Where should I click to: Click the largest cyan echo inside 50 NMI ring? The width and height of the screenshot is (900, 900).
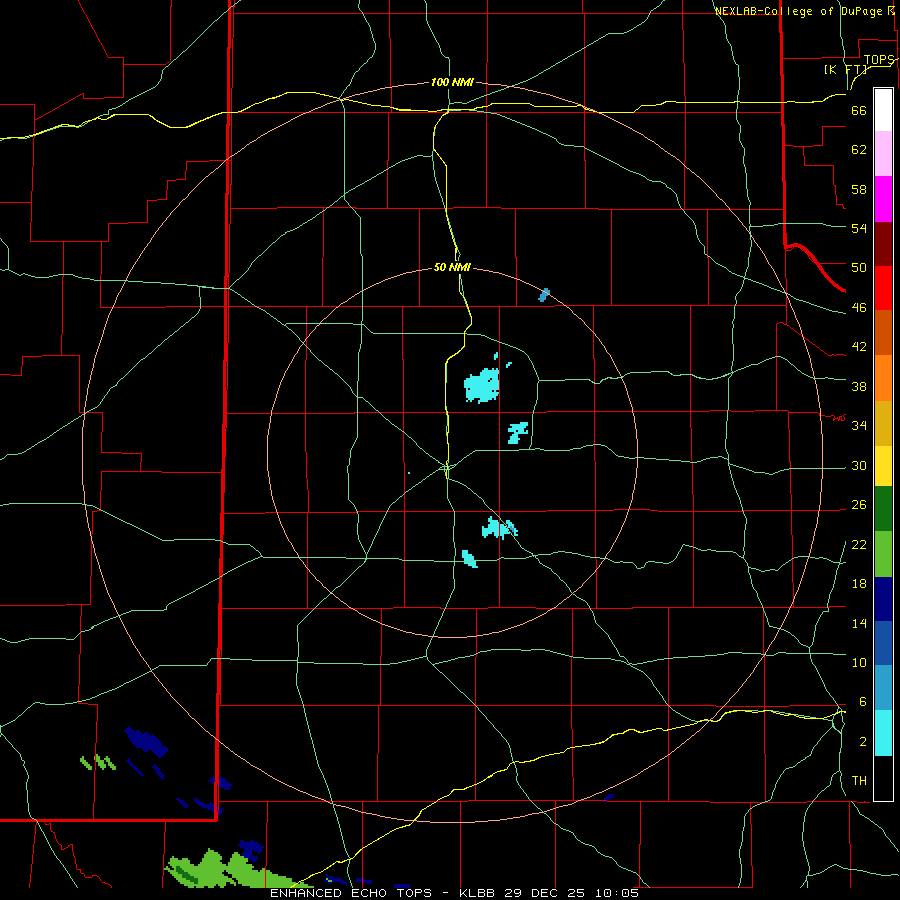[481, 386]
